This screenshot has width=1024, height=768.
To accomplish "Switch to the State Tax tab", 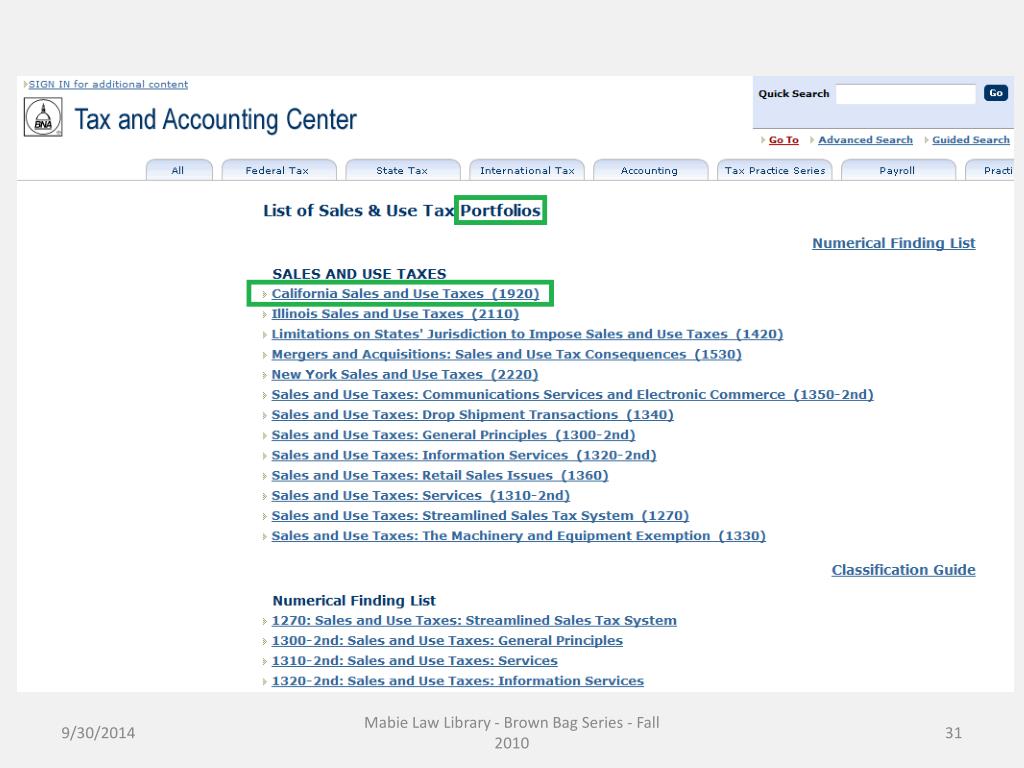I will point(402,170).
